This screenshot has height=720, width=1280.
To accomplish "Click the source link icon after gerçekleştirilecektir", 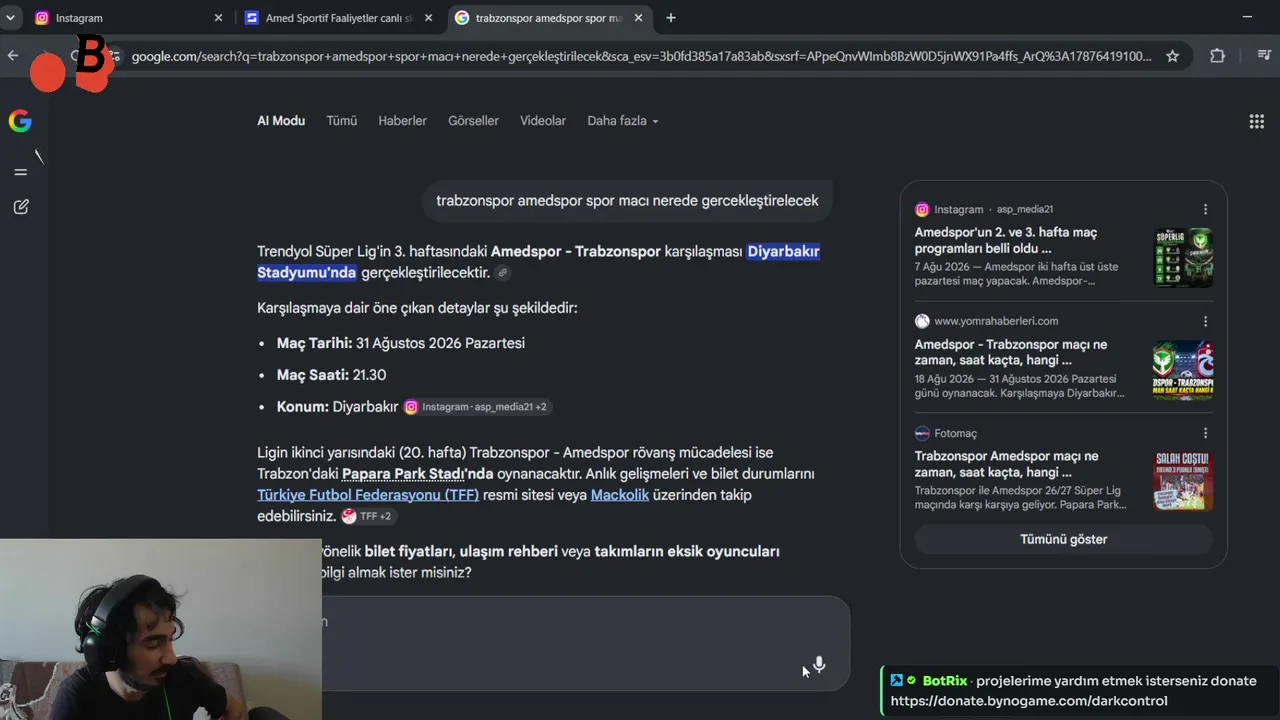I will 503,273.
